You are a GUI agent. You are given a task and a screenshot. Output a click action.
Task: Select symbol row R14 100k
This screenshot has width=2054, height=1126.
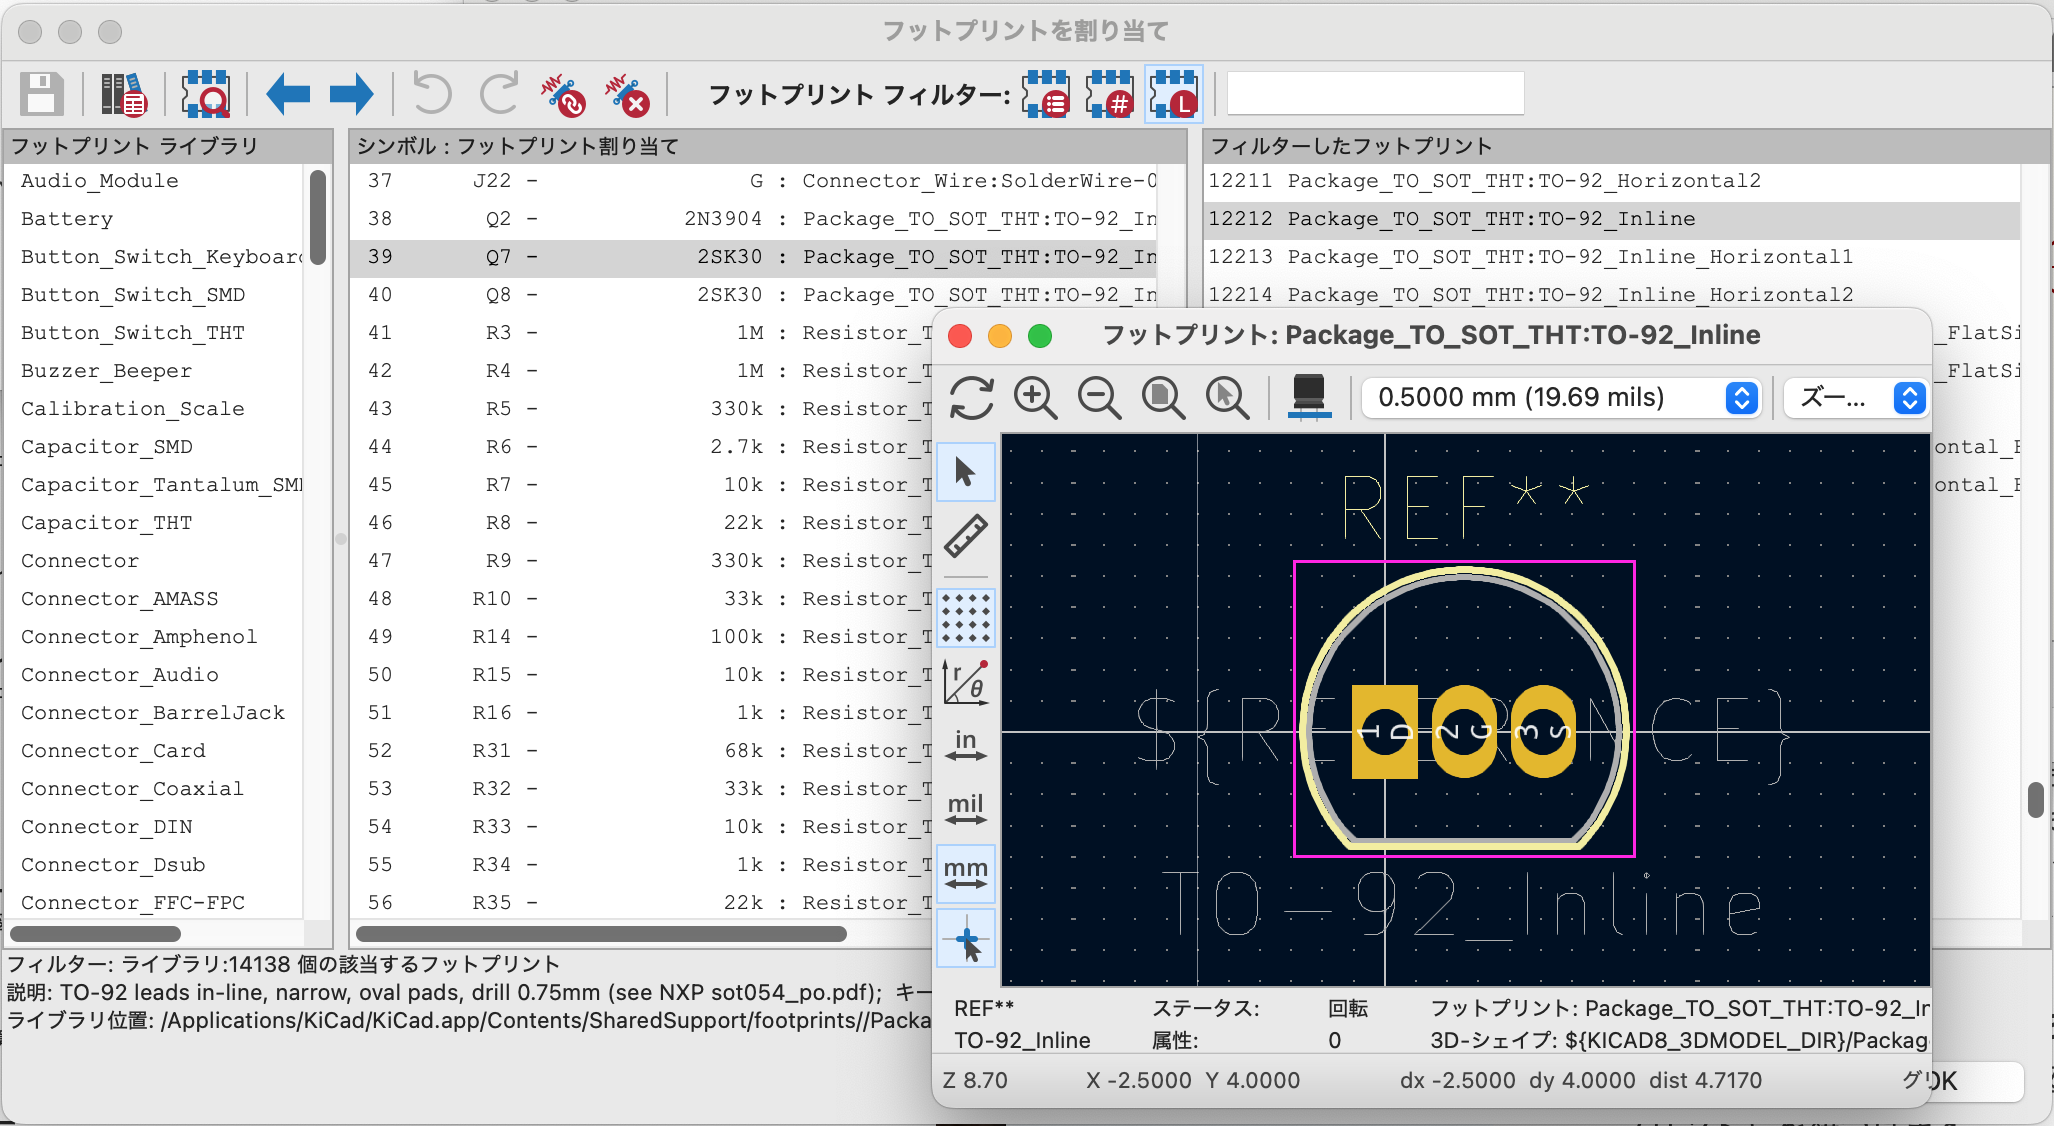coord(642,637)
